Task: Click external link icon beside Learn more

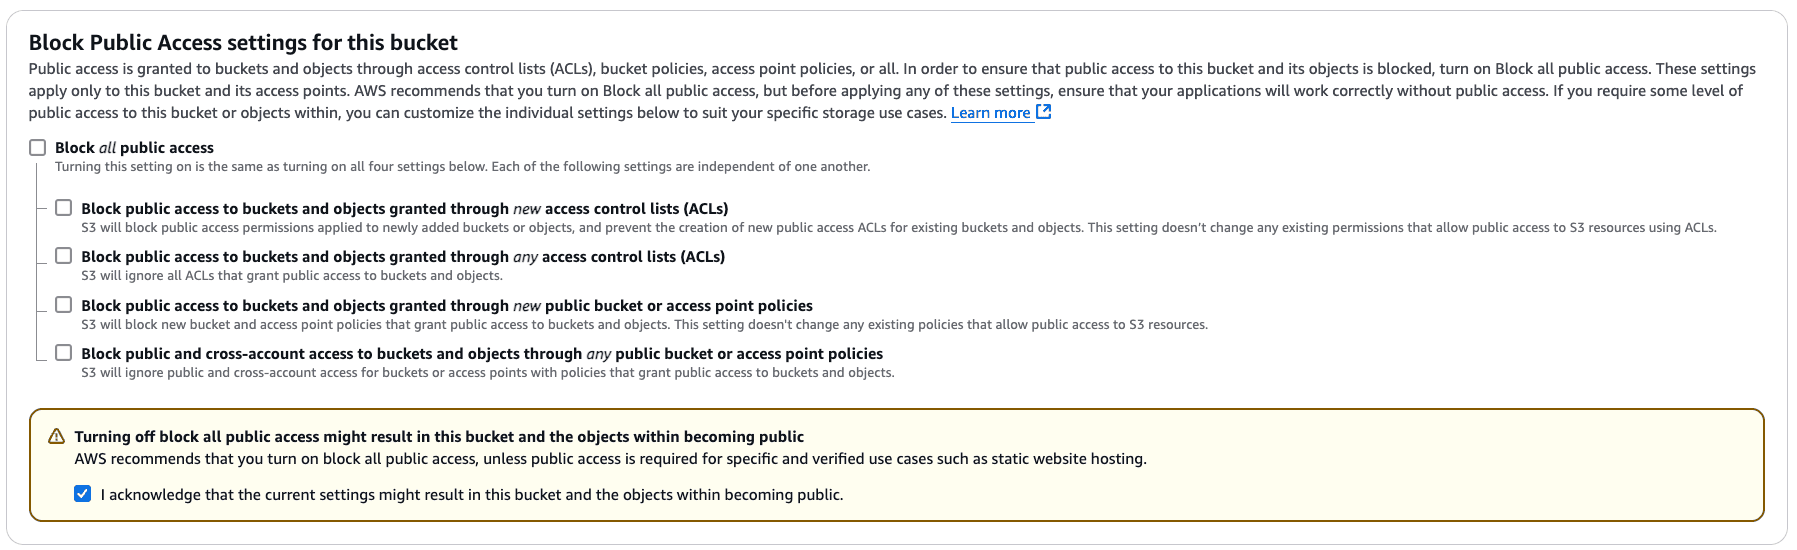Action: (1044, 112)
